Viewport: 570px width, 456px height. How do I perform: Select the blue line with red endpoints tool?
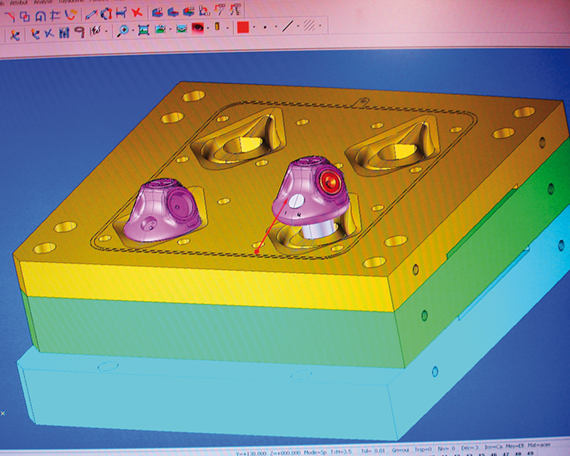(x=91, y=15)
